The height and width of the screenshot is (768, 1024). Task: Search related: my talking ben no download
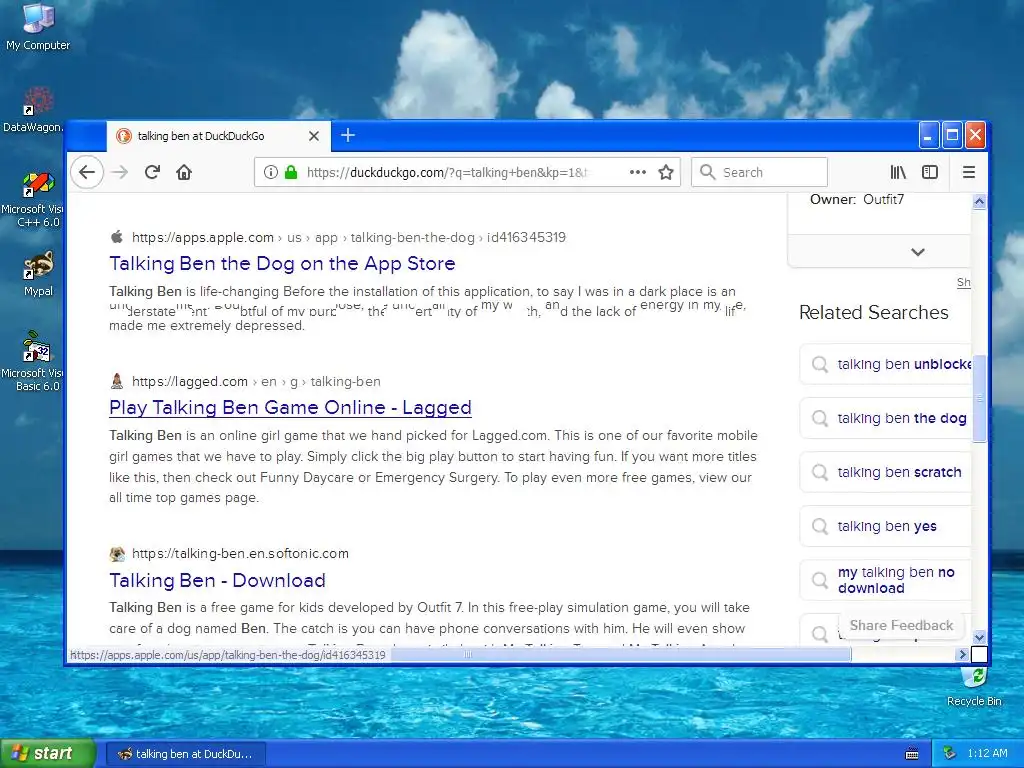pos(886,580)
